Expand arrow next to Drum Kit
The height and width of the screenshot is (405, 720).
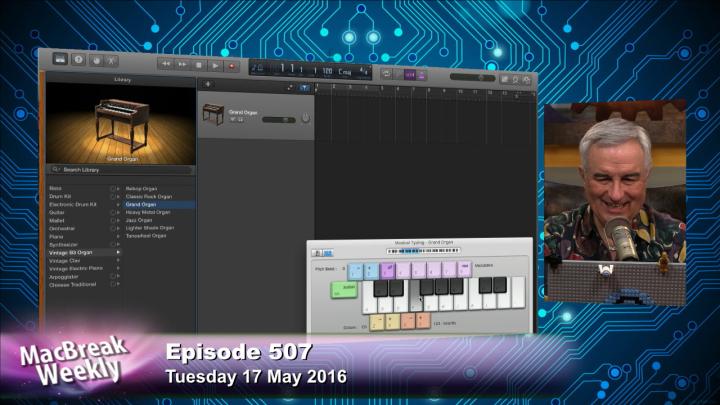click(x=118, y=197)
